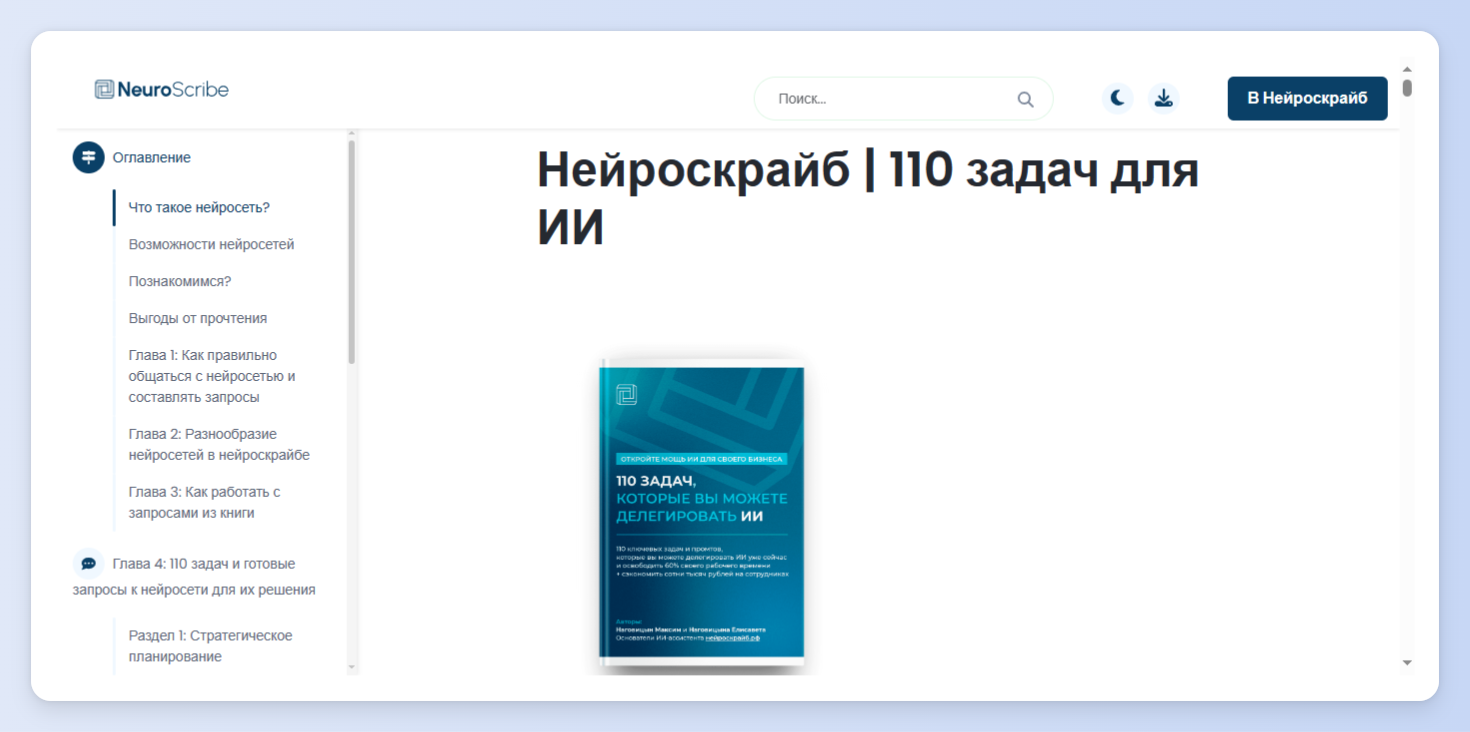This screenshot has width=1470, height=732.
Task: Go to Возможности нейросетей section
Action: click(x=211, y=245)
